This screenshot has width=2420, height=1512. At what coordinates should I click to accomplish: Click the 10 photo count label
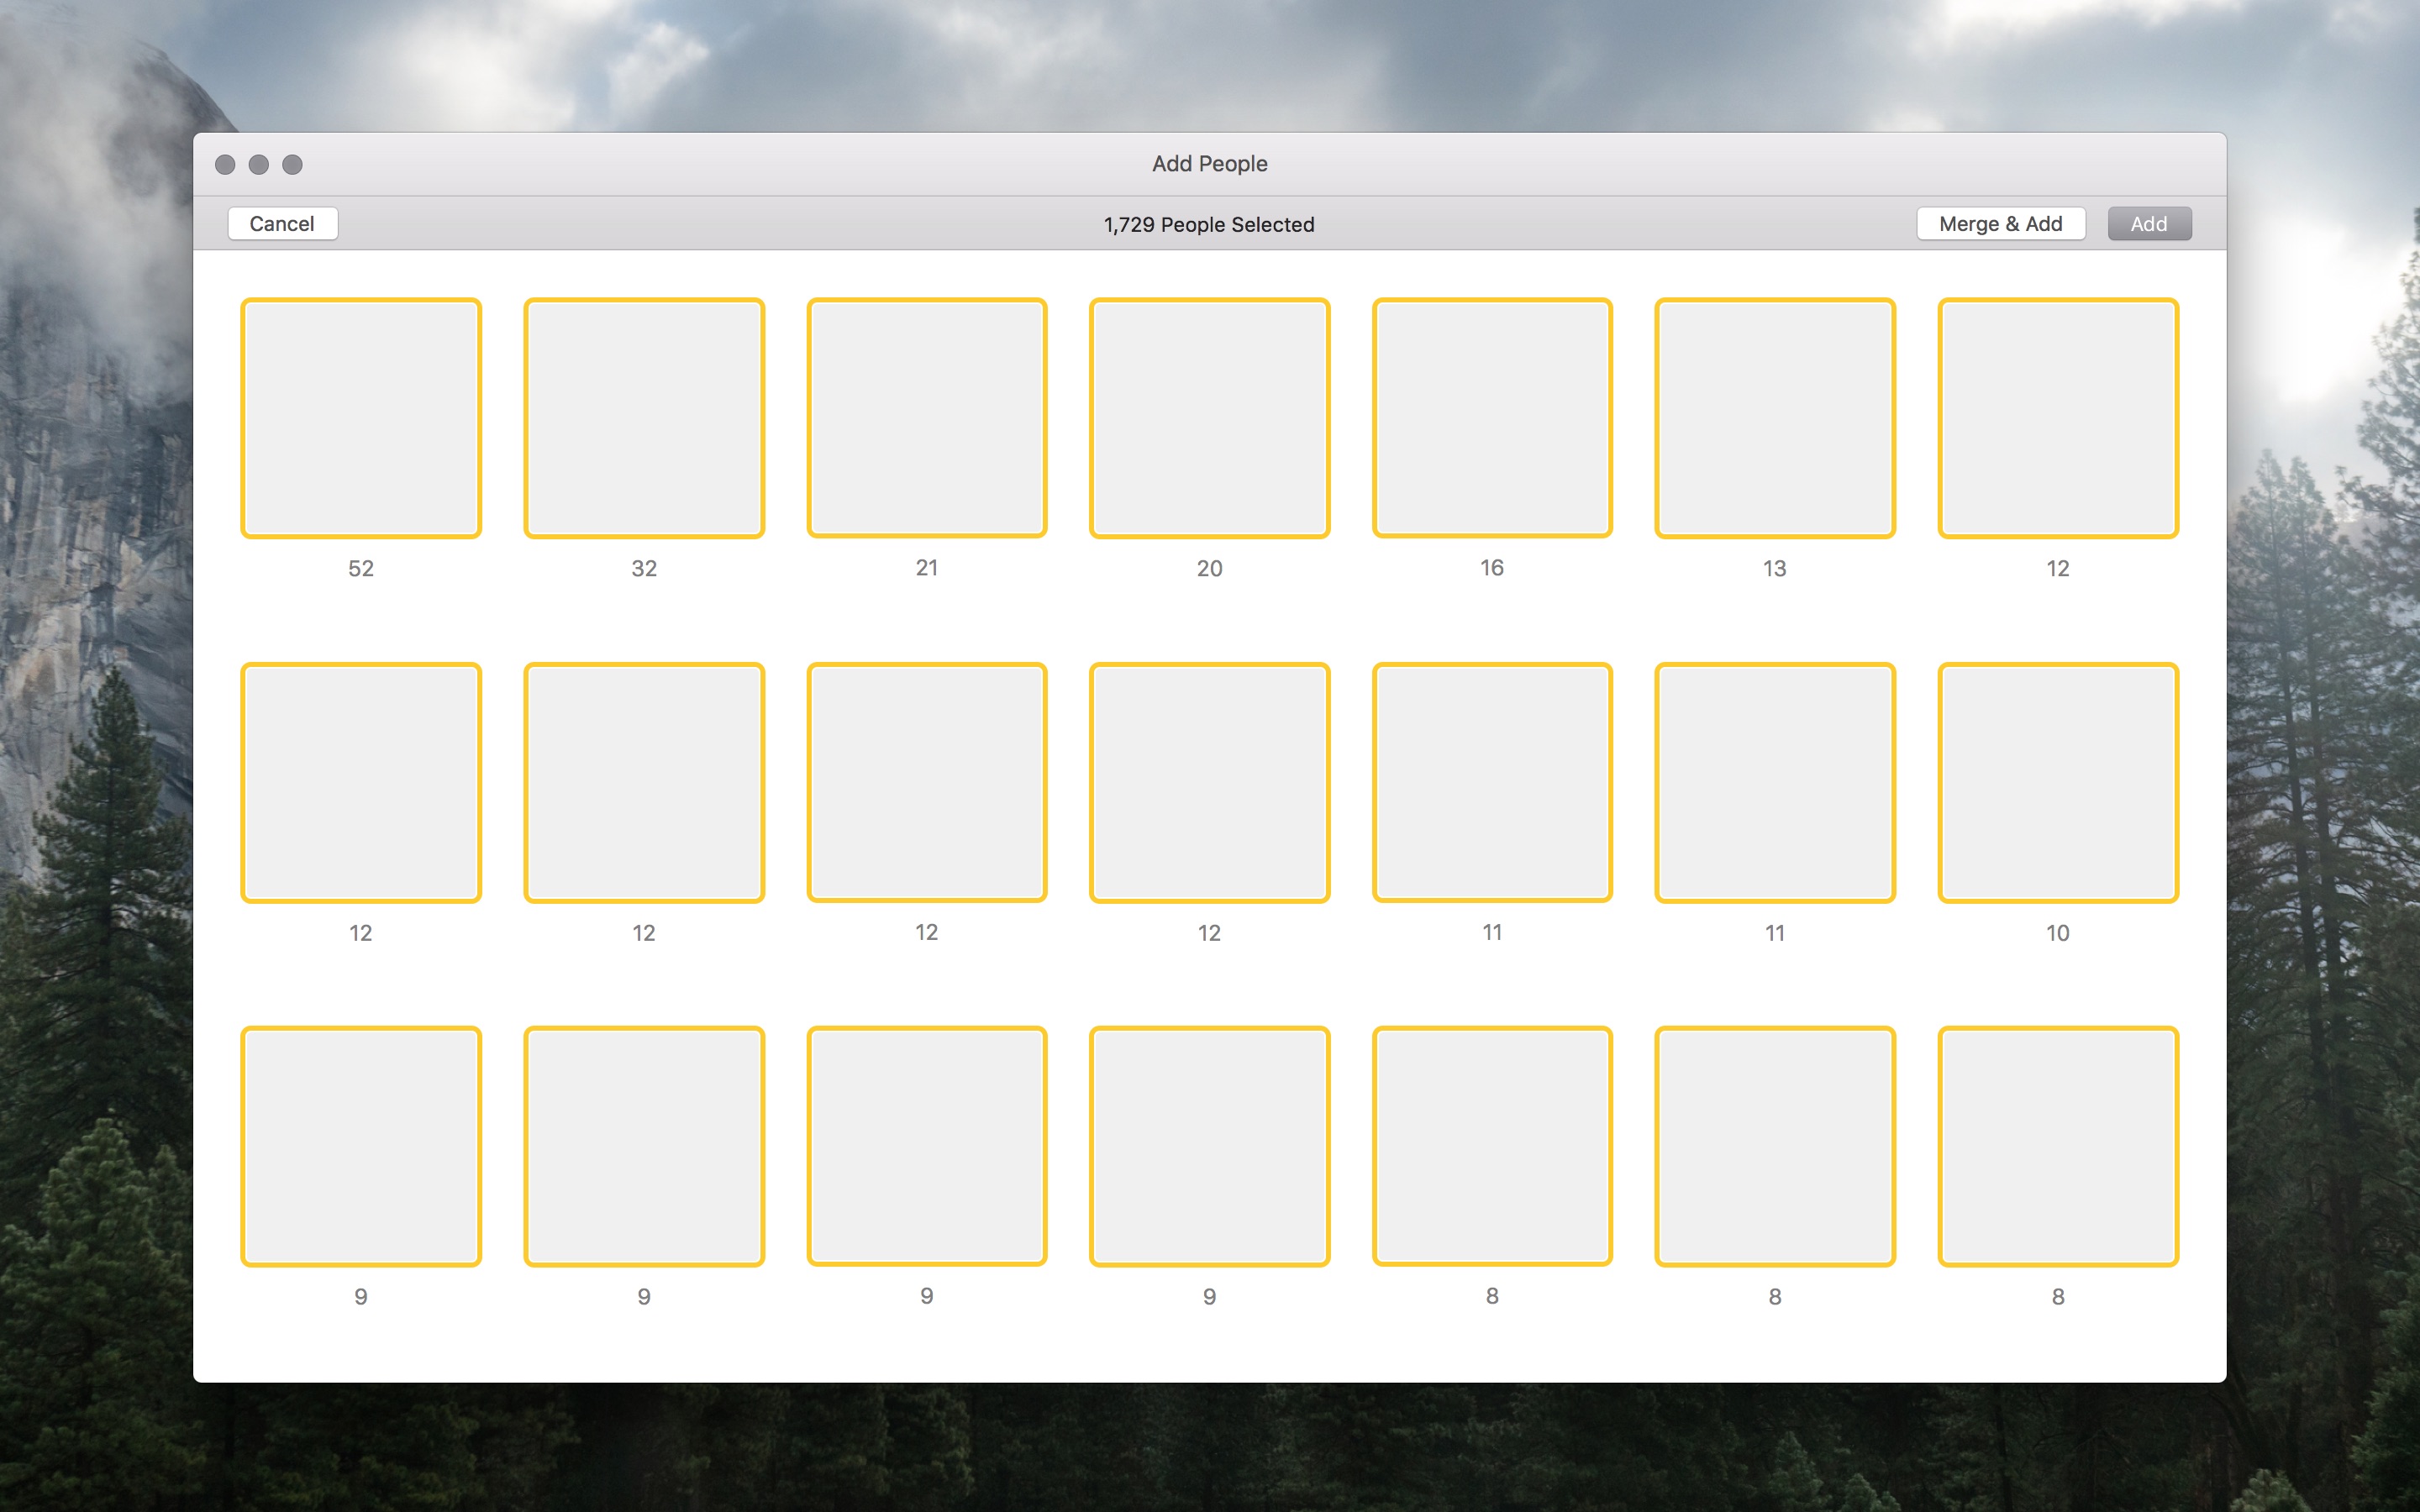2057,933
